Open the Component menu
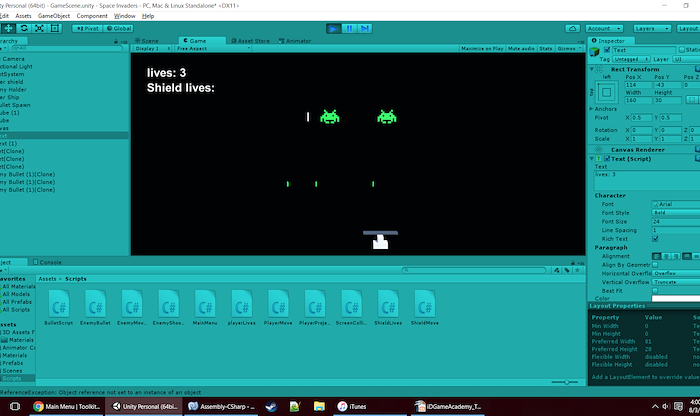The image size is (700, 416). click(x=92, y=16)
